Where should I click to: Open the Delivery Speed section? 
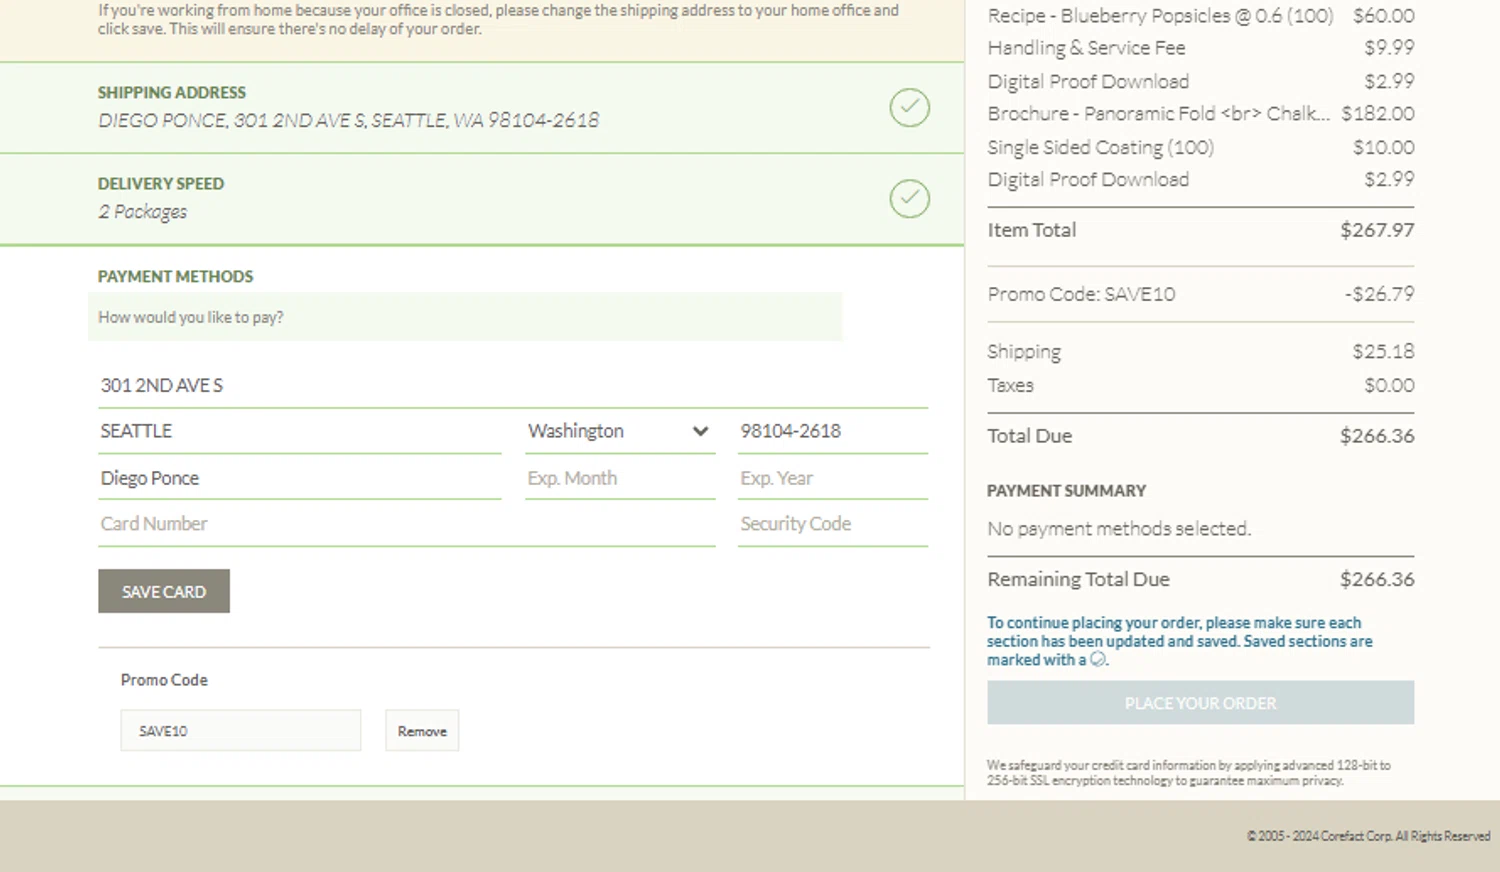(482, 198)
